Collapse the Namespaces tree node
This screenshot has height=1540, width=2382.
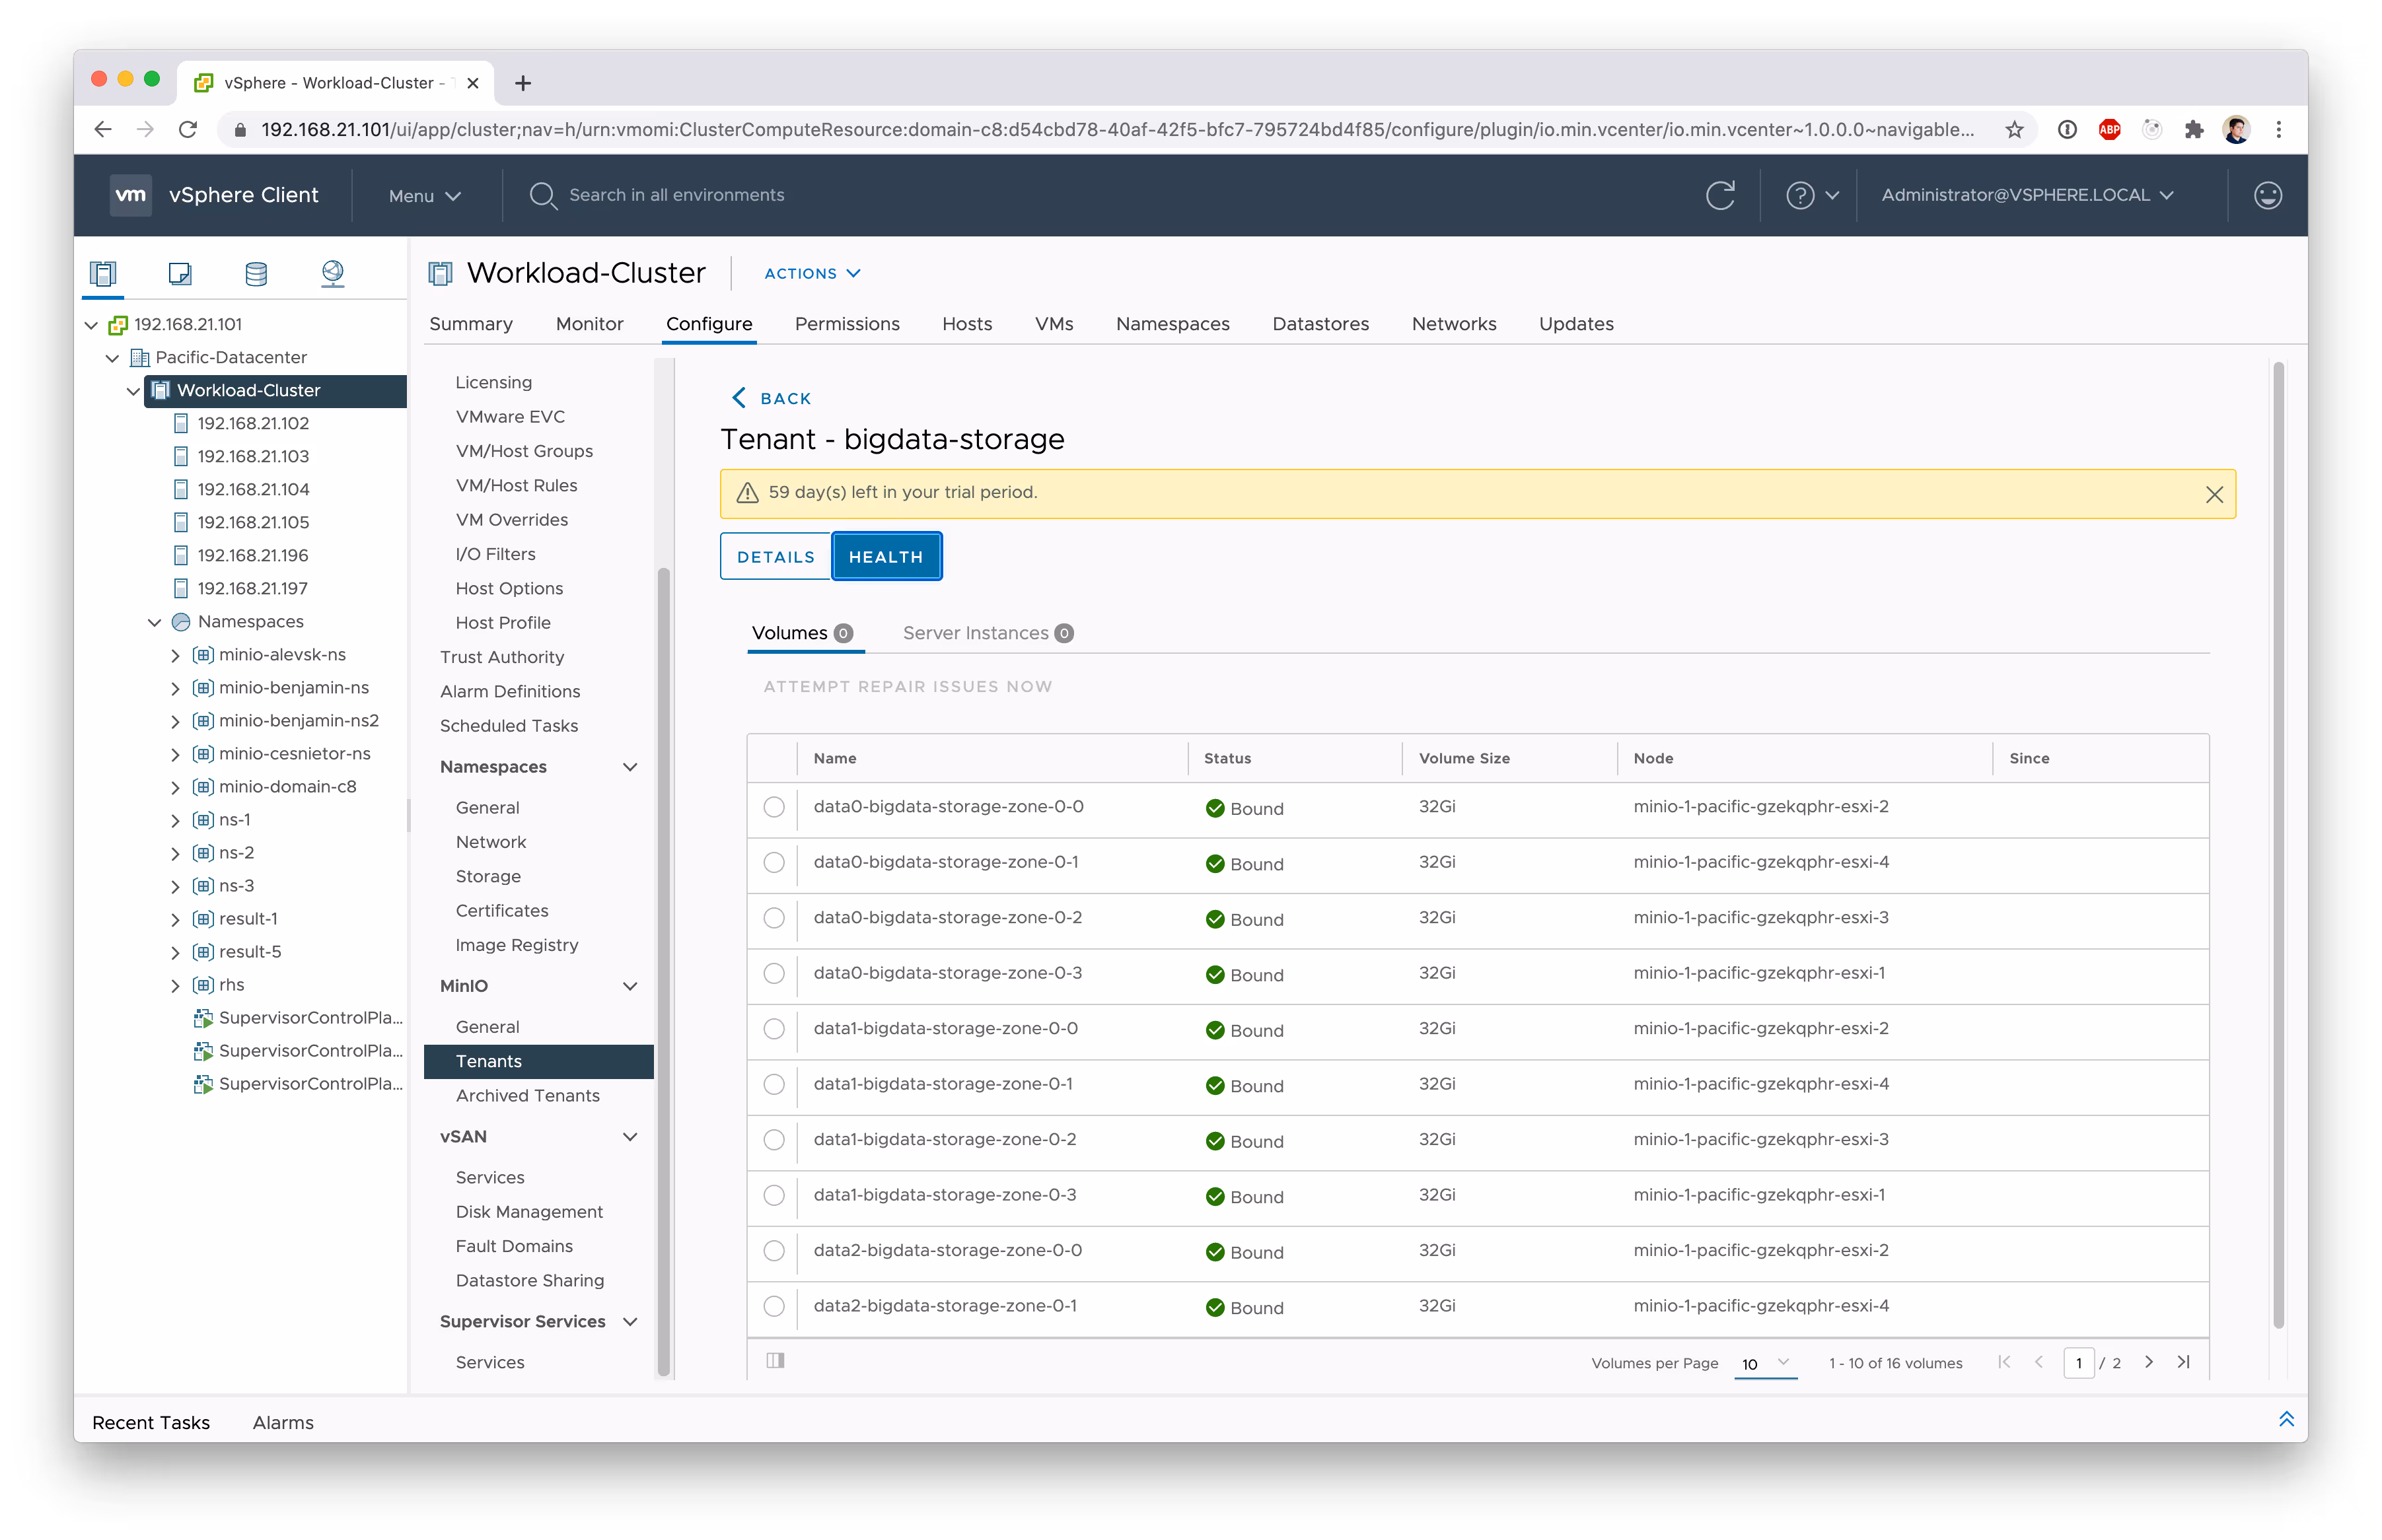click(x=155, y=622)
